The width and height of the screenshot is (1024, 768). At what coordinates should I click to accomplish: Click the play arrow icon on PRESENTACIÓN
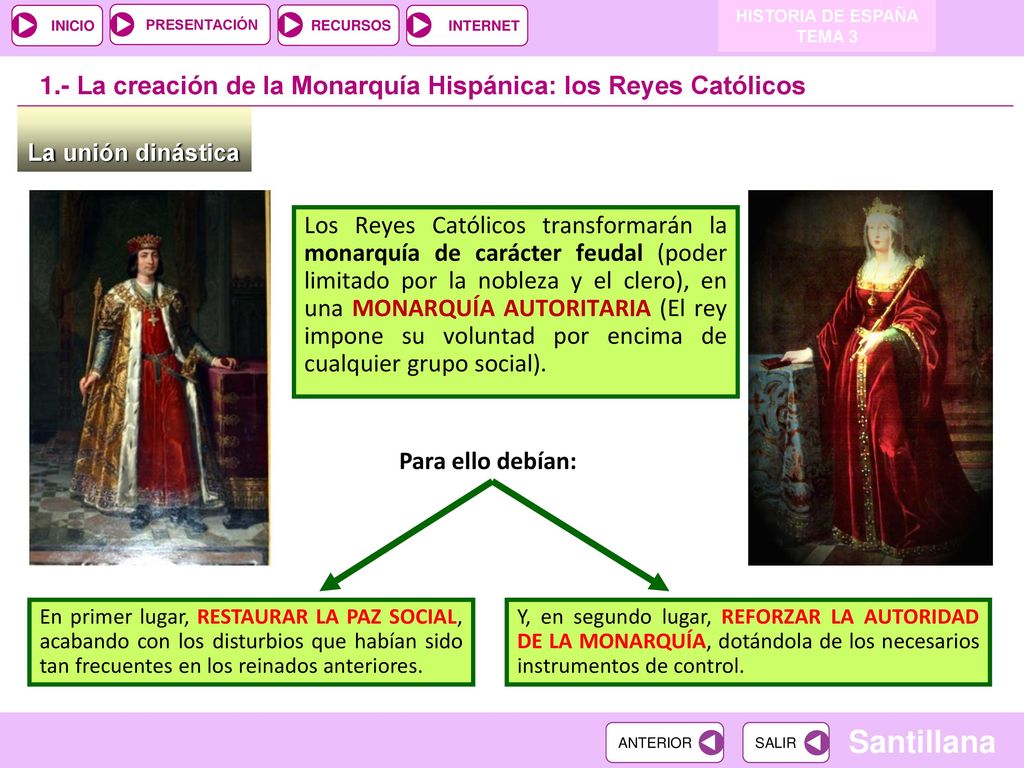click(122, 25)
